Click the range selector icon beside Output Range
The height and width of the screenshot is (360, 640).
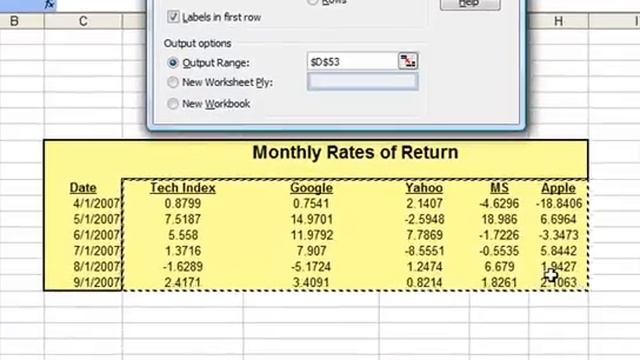point(407,61)
